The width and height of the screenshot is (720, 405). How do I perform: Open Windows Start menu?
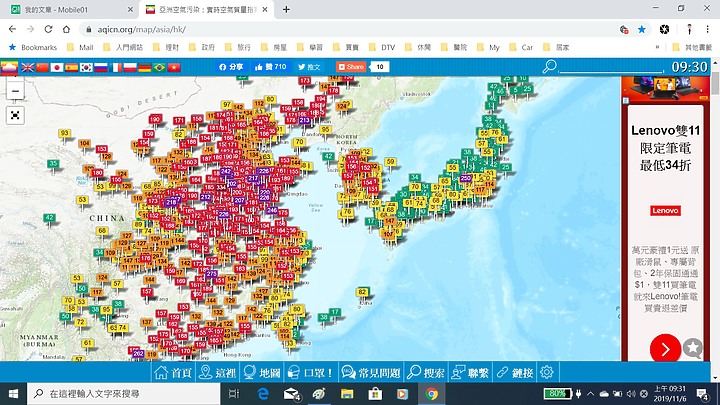[13, 394]
